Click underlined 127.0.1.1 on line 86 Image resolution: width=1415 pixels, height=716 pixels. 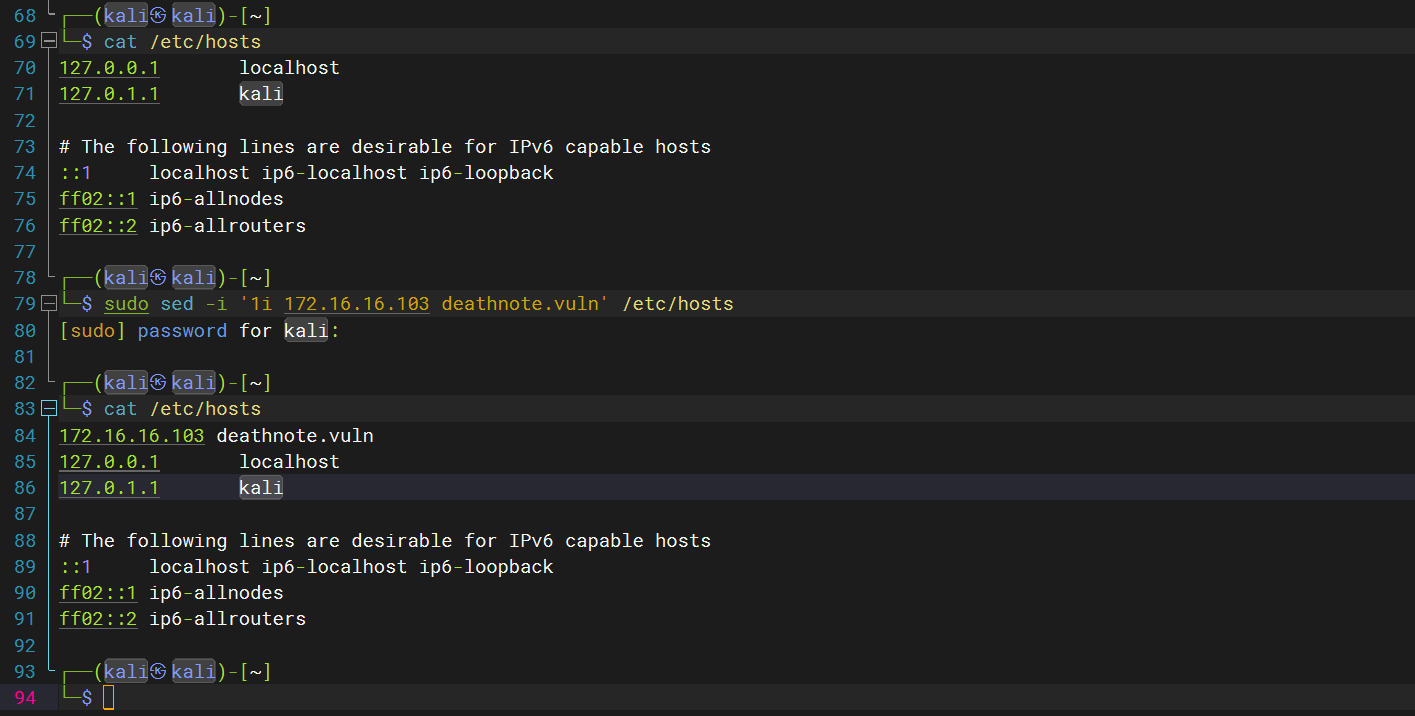click(x=109, y=488)
